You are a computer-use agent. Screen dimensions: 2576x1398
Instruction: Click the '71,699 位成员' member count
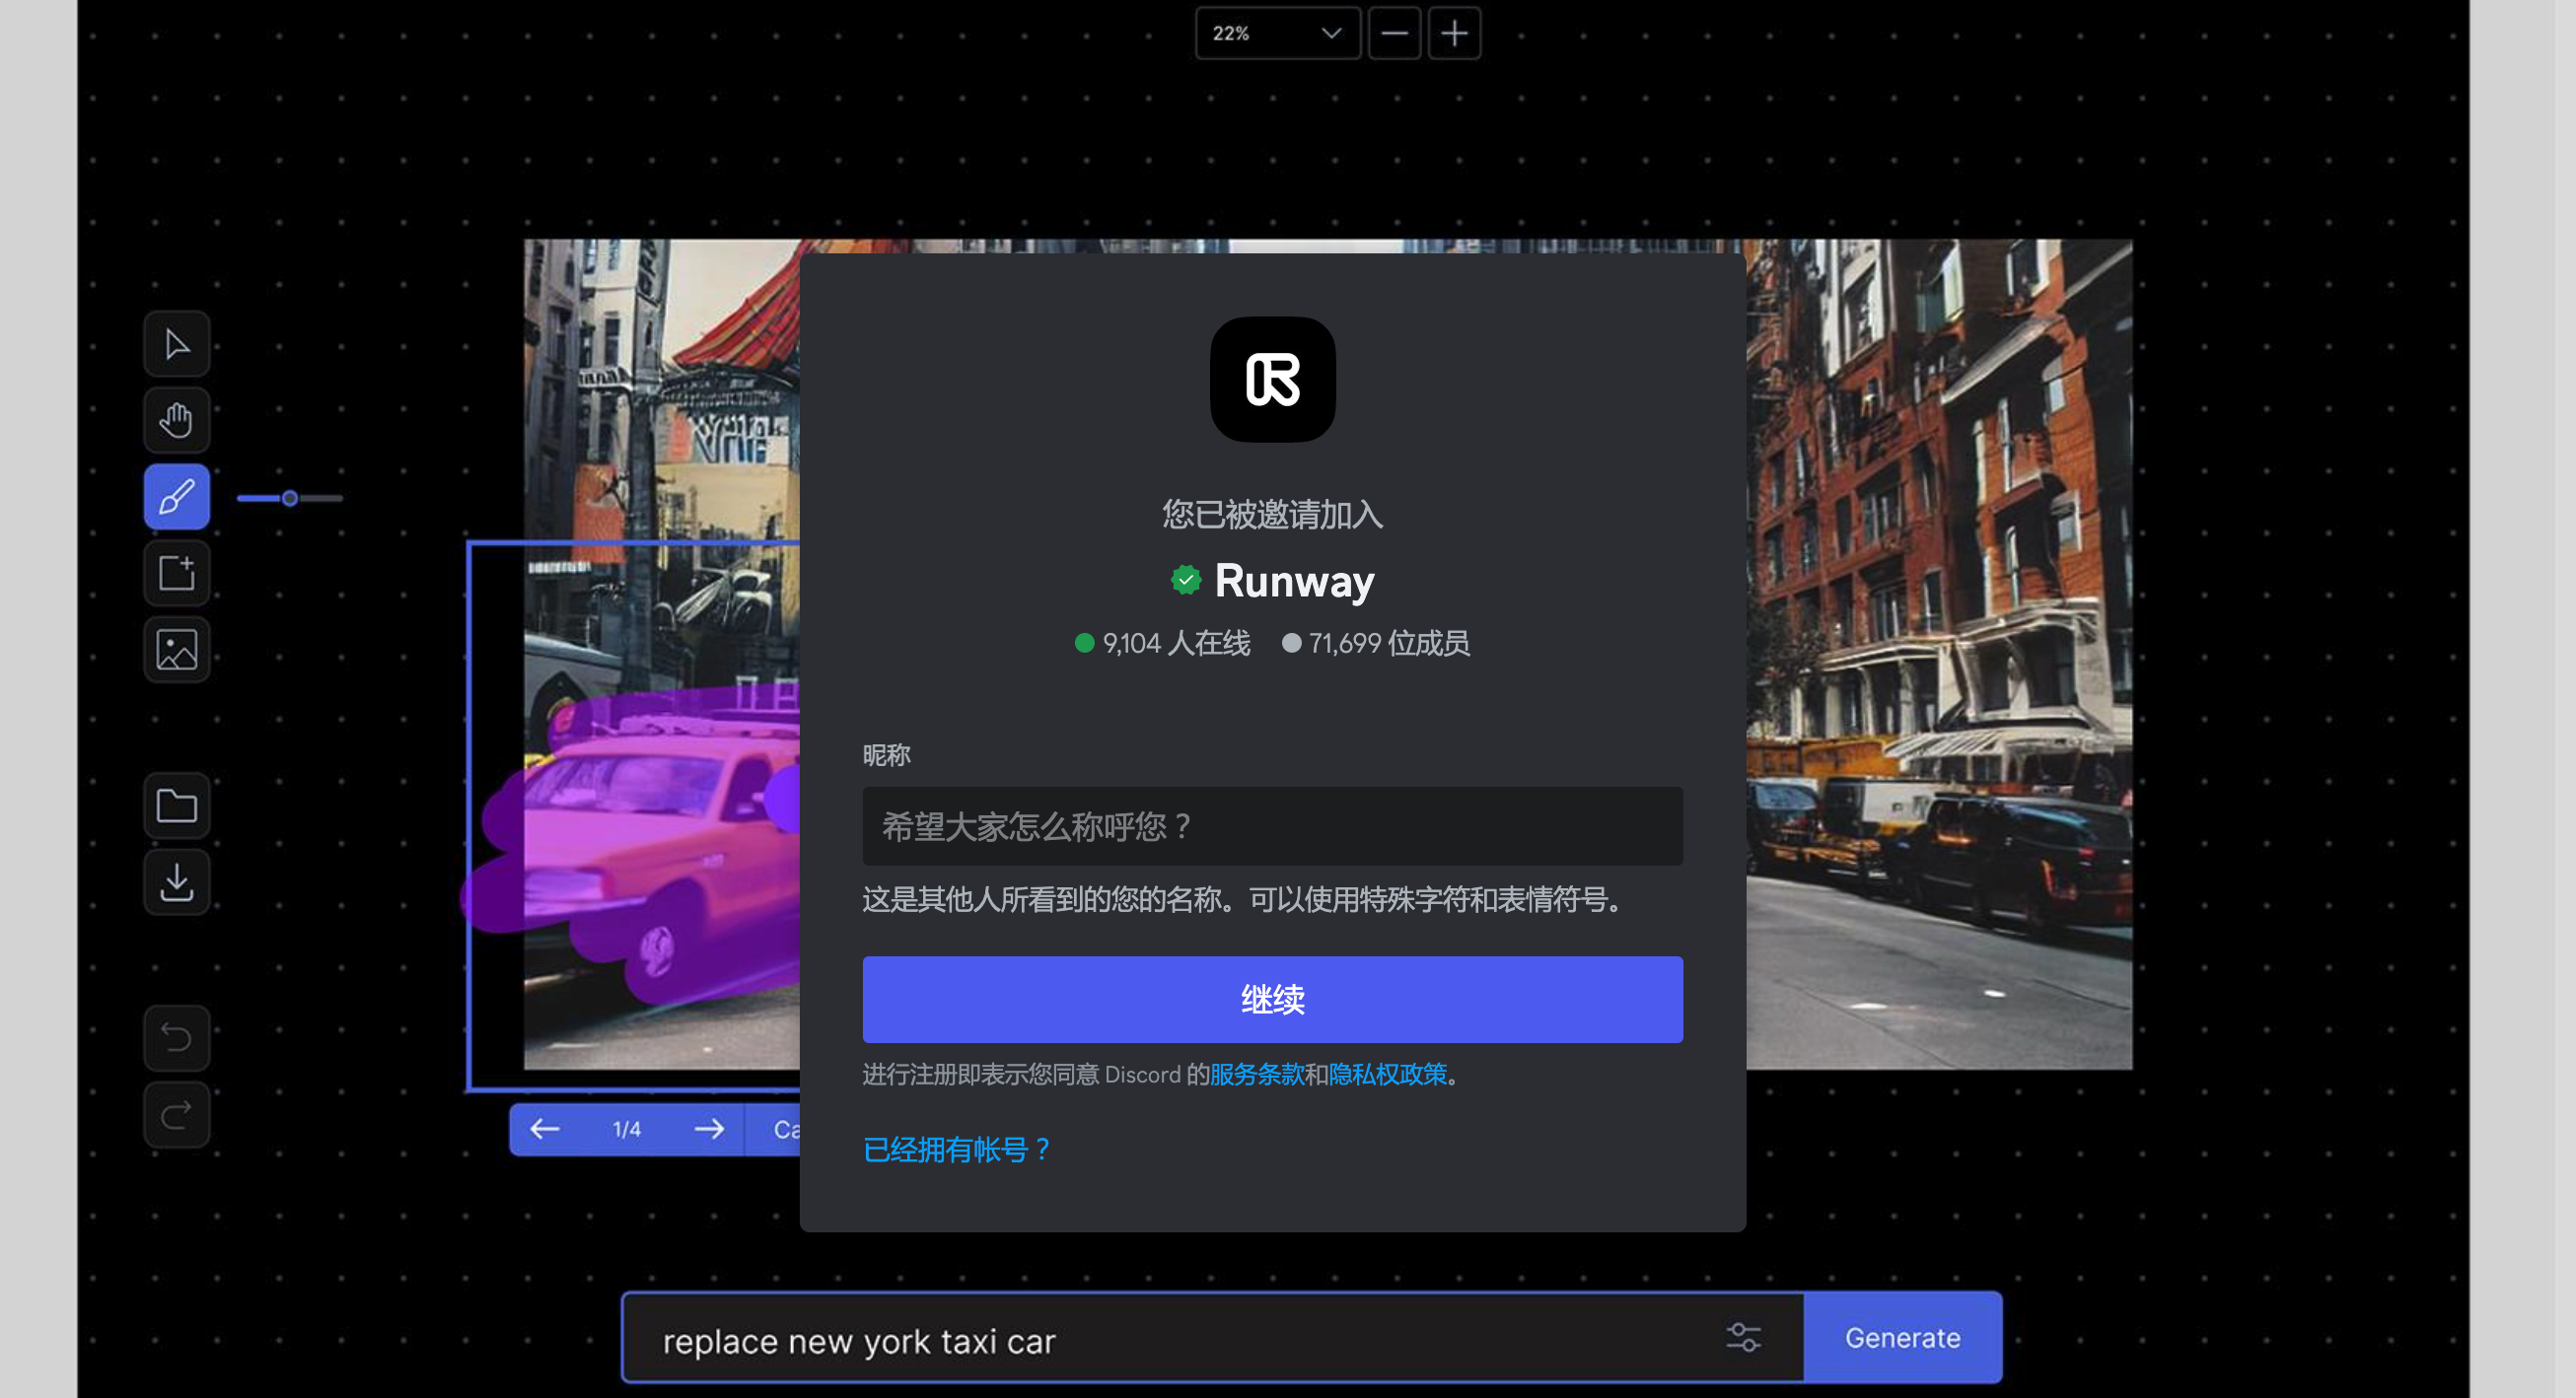1376,643
